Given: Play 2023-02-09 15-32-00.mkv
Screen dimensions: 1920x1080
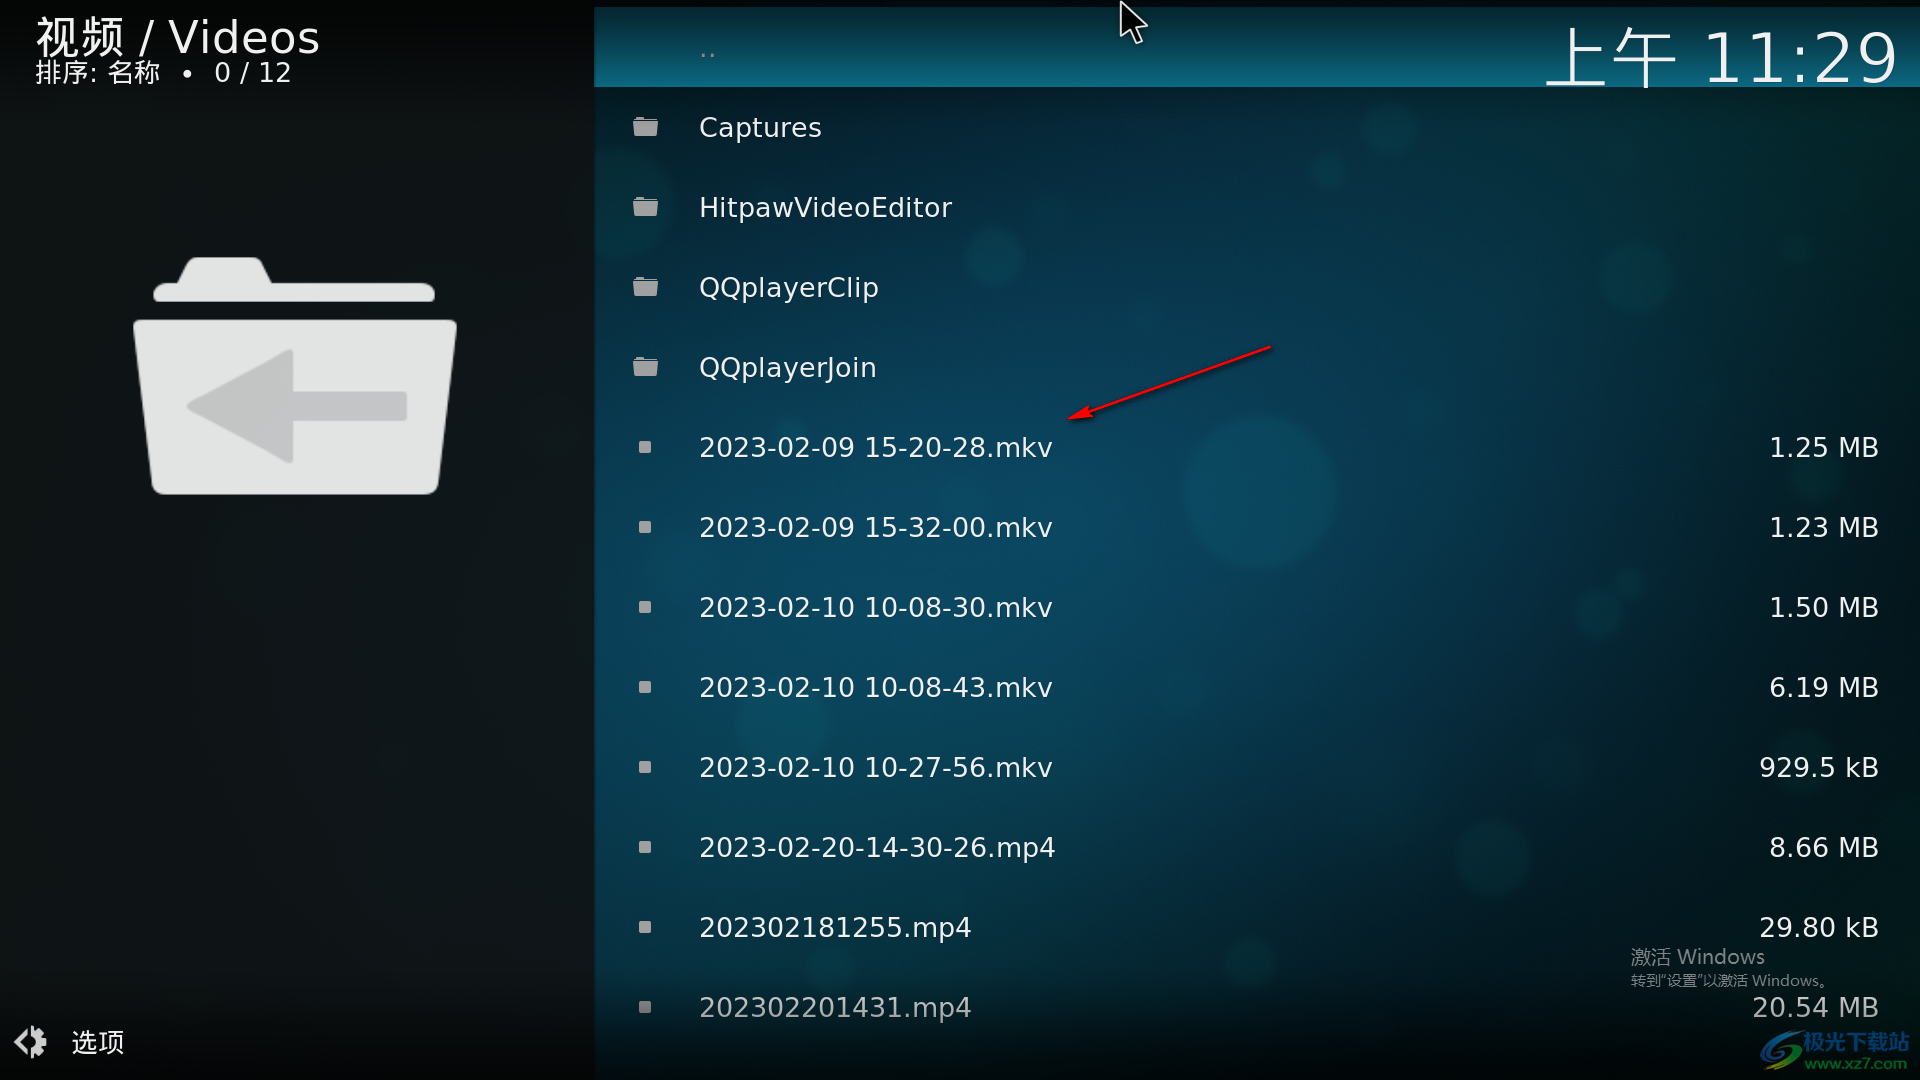Looking at the screenshot, I should pos(1256,527).
